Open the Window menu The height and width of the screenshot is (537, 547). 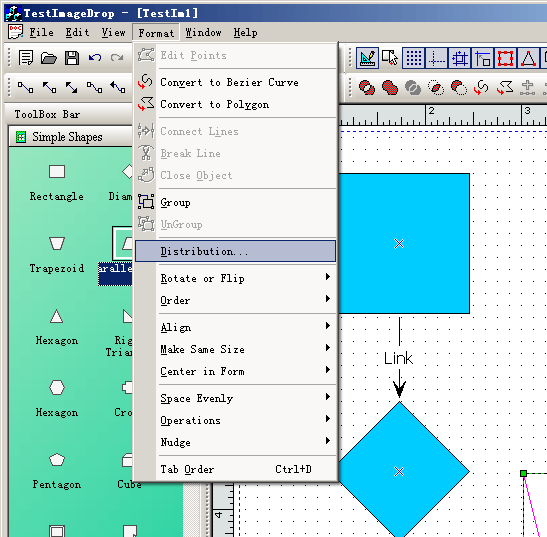click(x=203, y=32)
